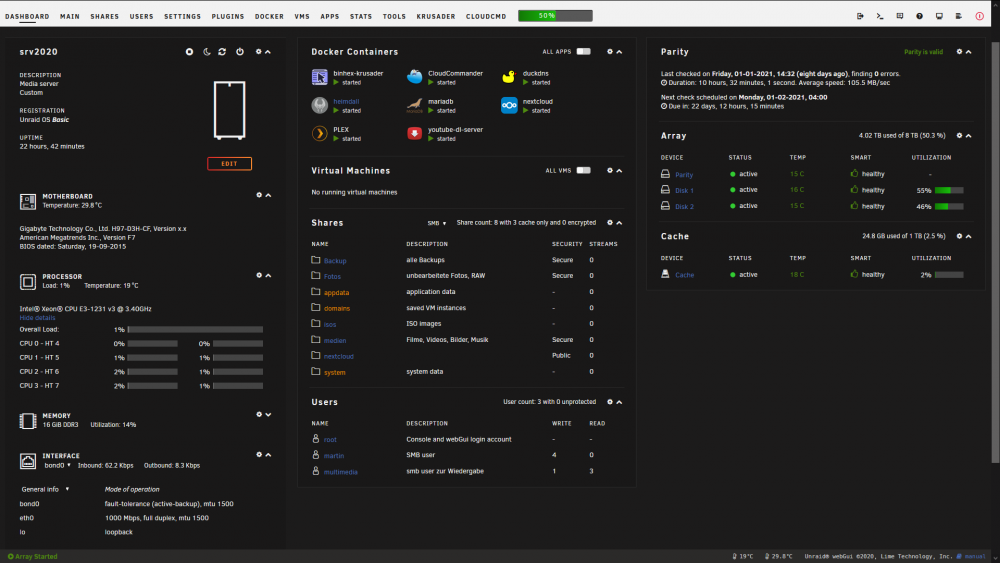Open the feedback speech-bubble icon
This screenshot has height=563, width=1000.
tap(899, 16)
